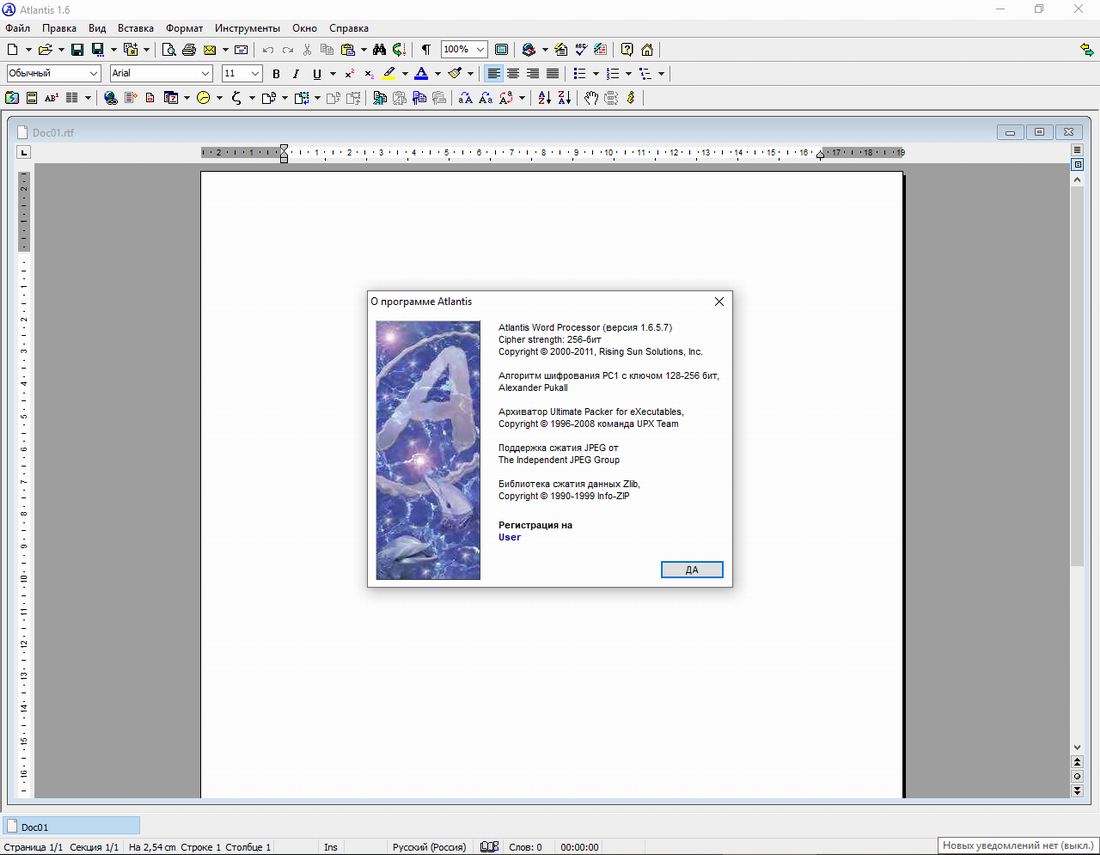This screenshot has height=855, width=1100.
Task: Click the home page house icon
Action: click(x=648, y=50)
